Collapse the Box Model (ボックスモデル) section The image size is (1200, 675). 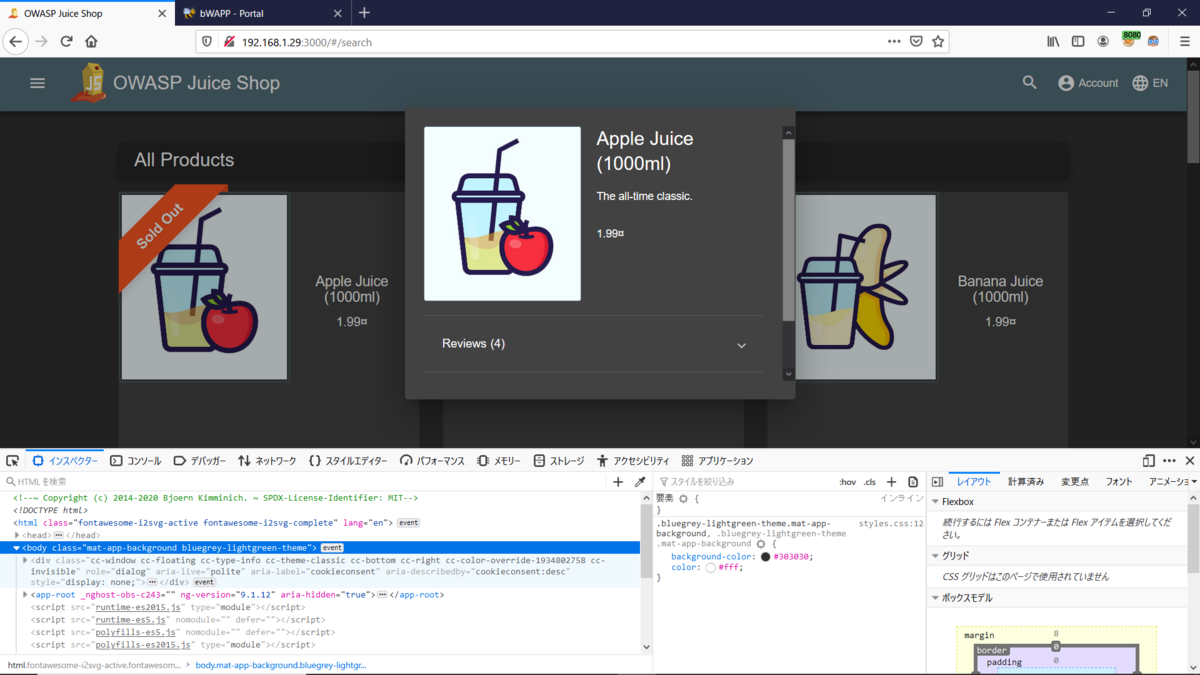click(936, 598)
